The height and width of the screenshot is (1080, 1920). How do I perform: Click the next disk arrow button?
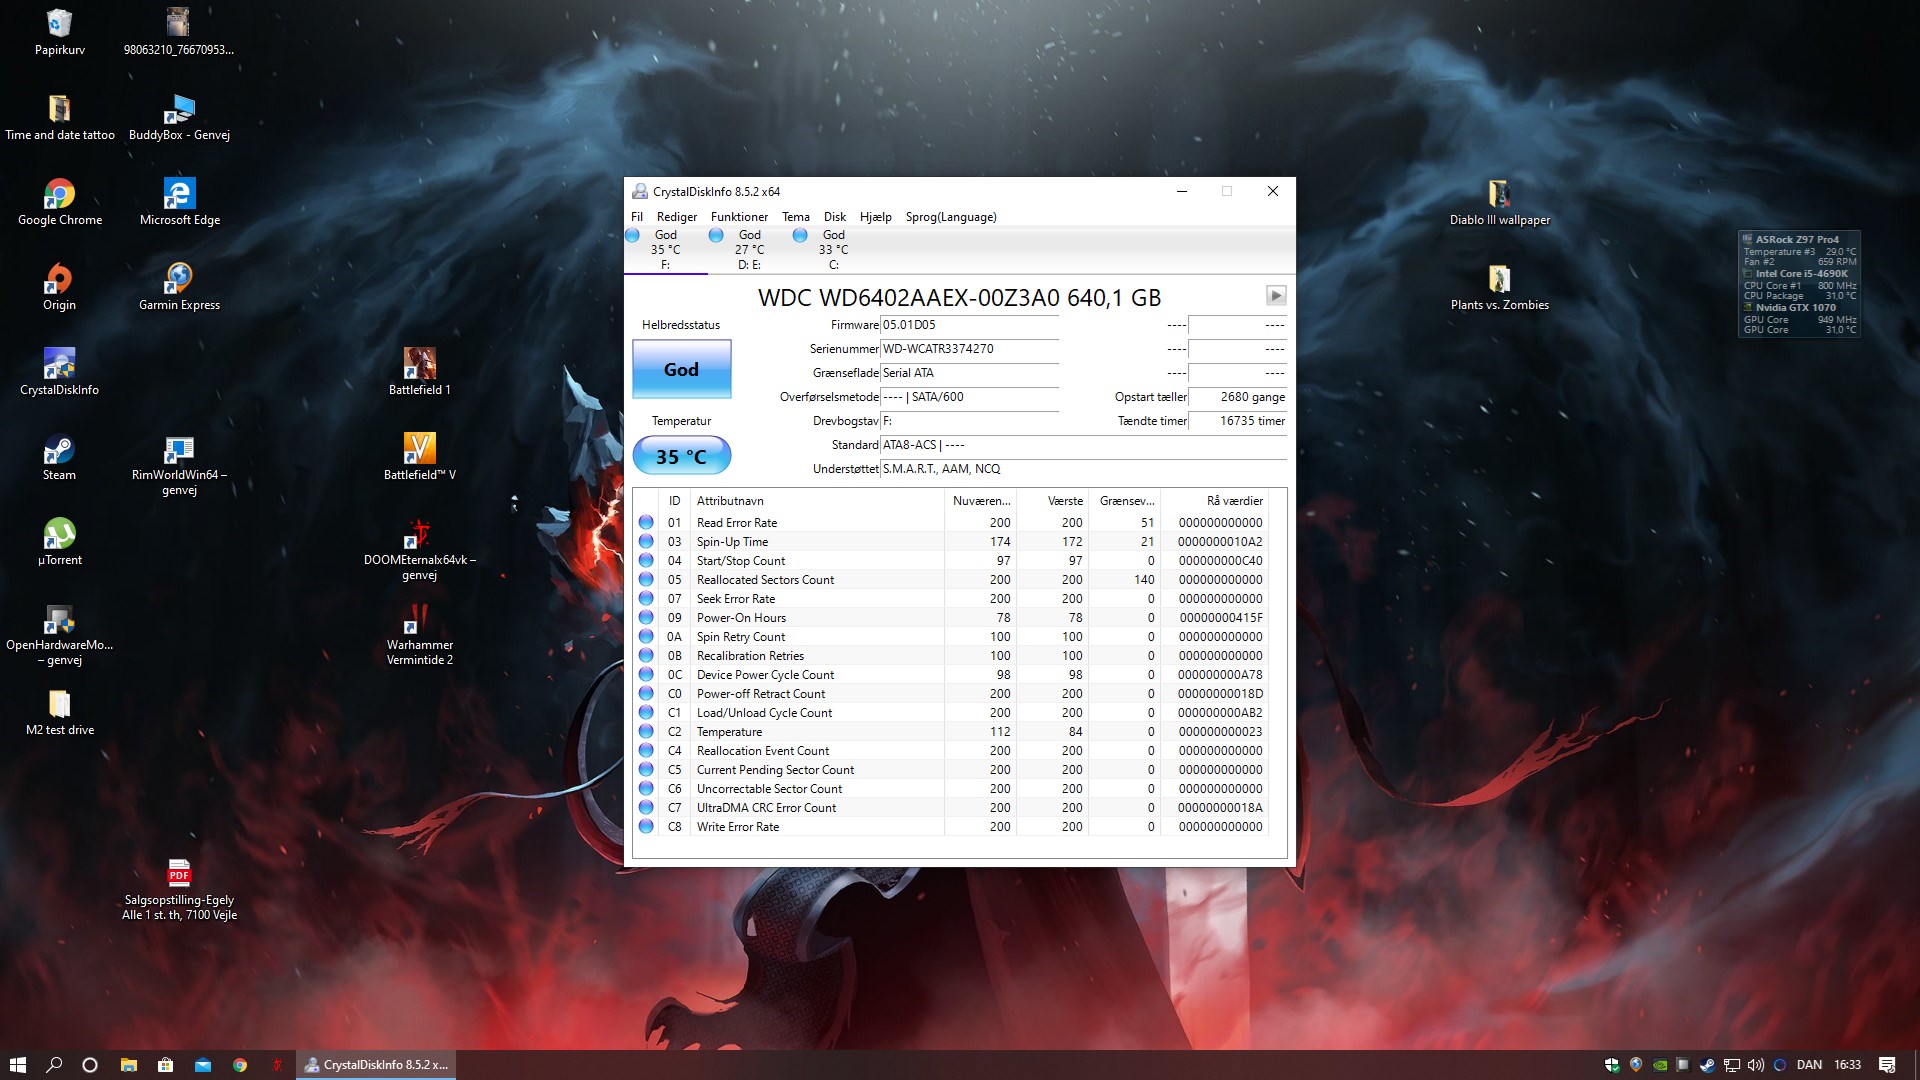point(1276,295)
